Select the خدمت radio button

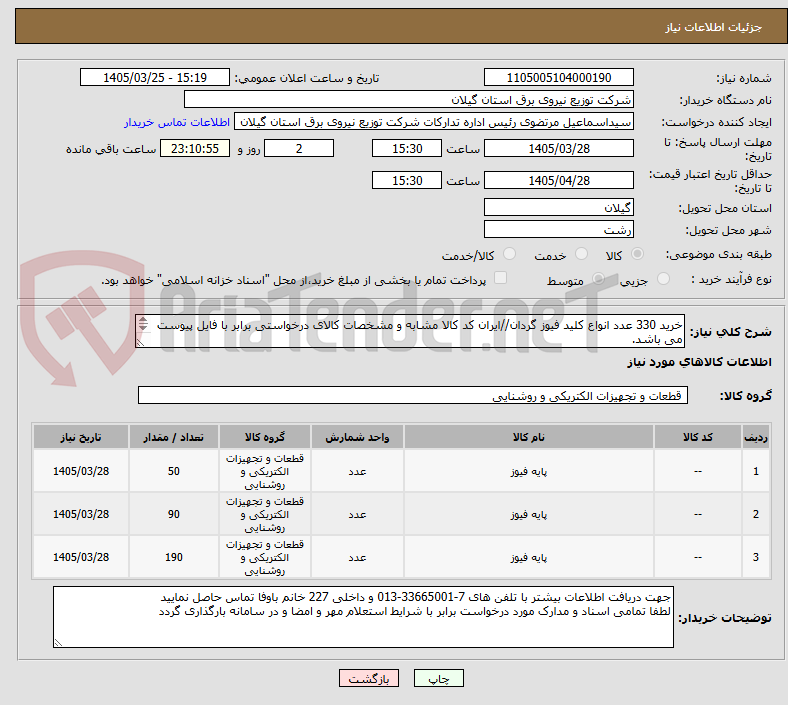pyautogui.click(x=581, y=254)
